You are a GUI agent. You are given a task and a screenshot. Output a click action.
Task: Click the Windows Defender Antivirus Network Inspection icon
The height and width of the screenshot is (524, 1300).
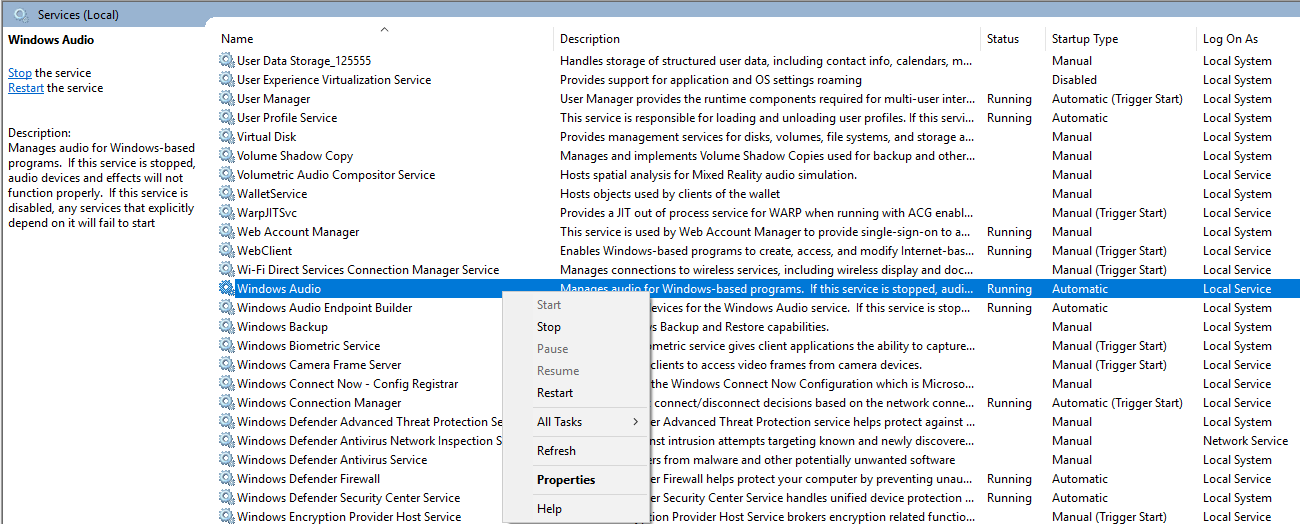[x=227, y=441]
